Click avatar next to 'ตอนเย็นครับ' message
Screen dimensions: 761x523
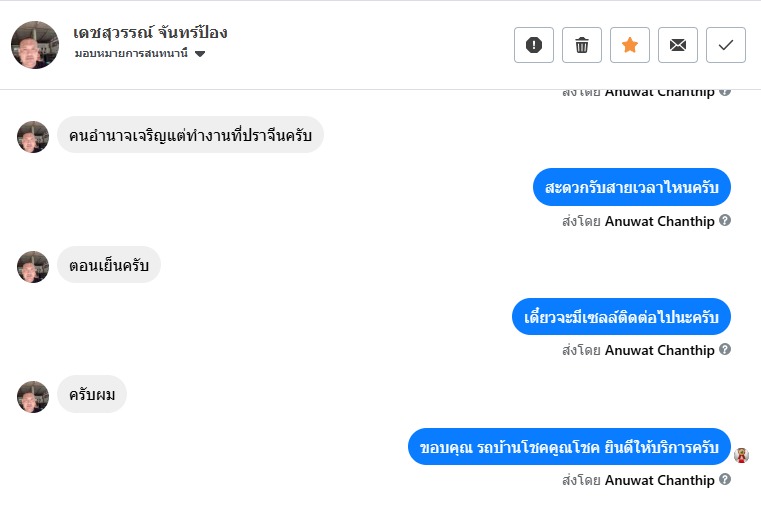33,267
